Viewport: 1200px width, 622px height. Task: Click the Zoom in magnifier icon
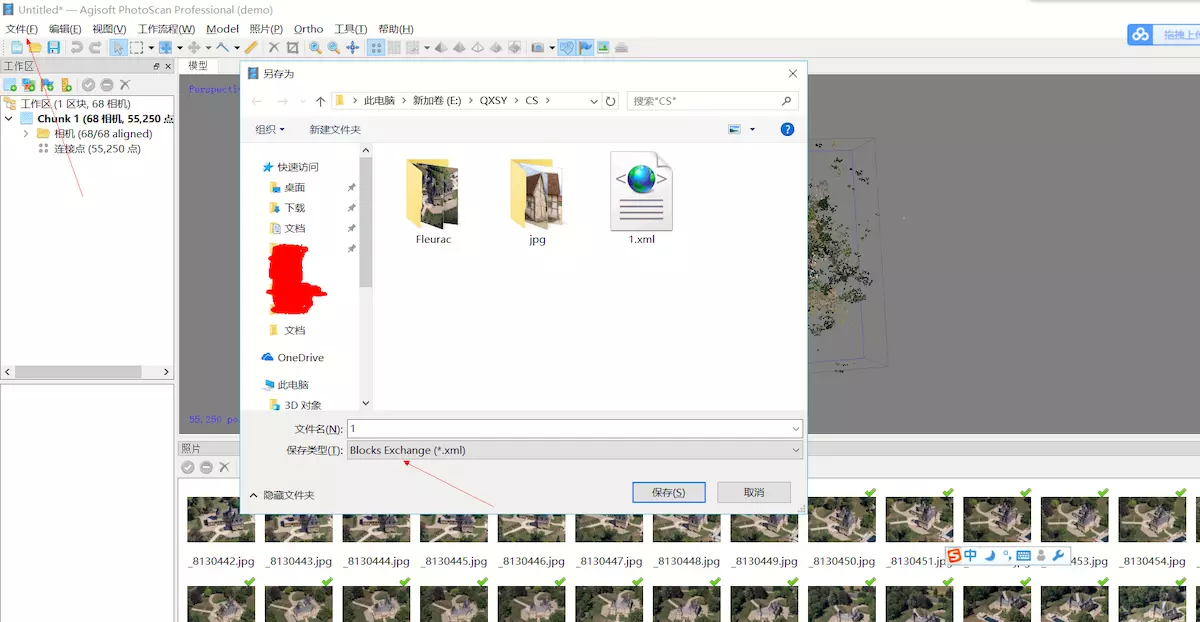tap(315, 48)
